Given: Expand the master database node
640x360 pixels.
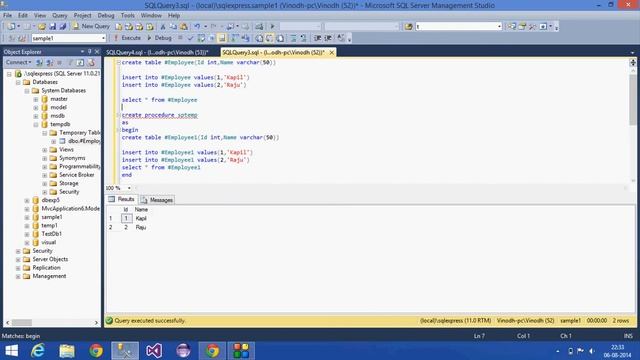Looking at the screenshot, I should 36,99.
